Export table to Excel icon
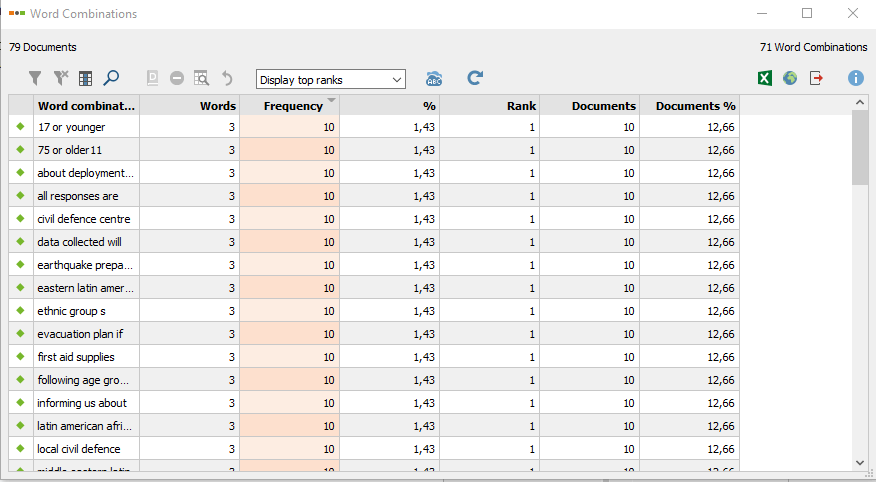 coord(765,78)
